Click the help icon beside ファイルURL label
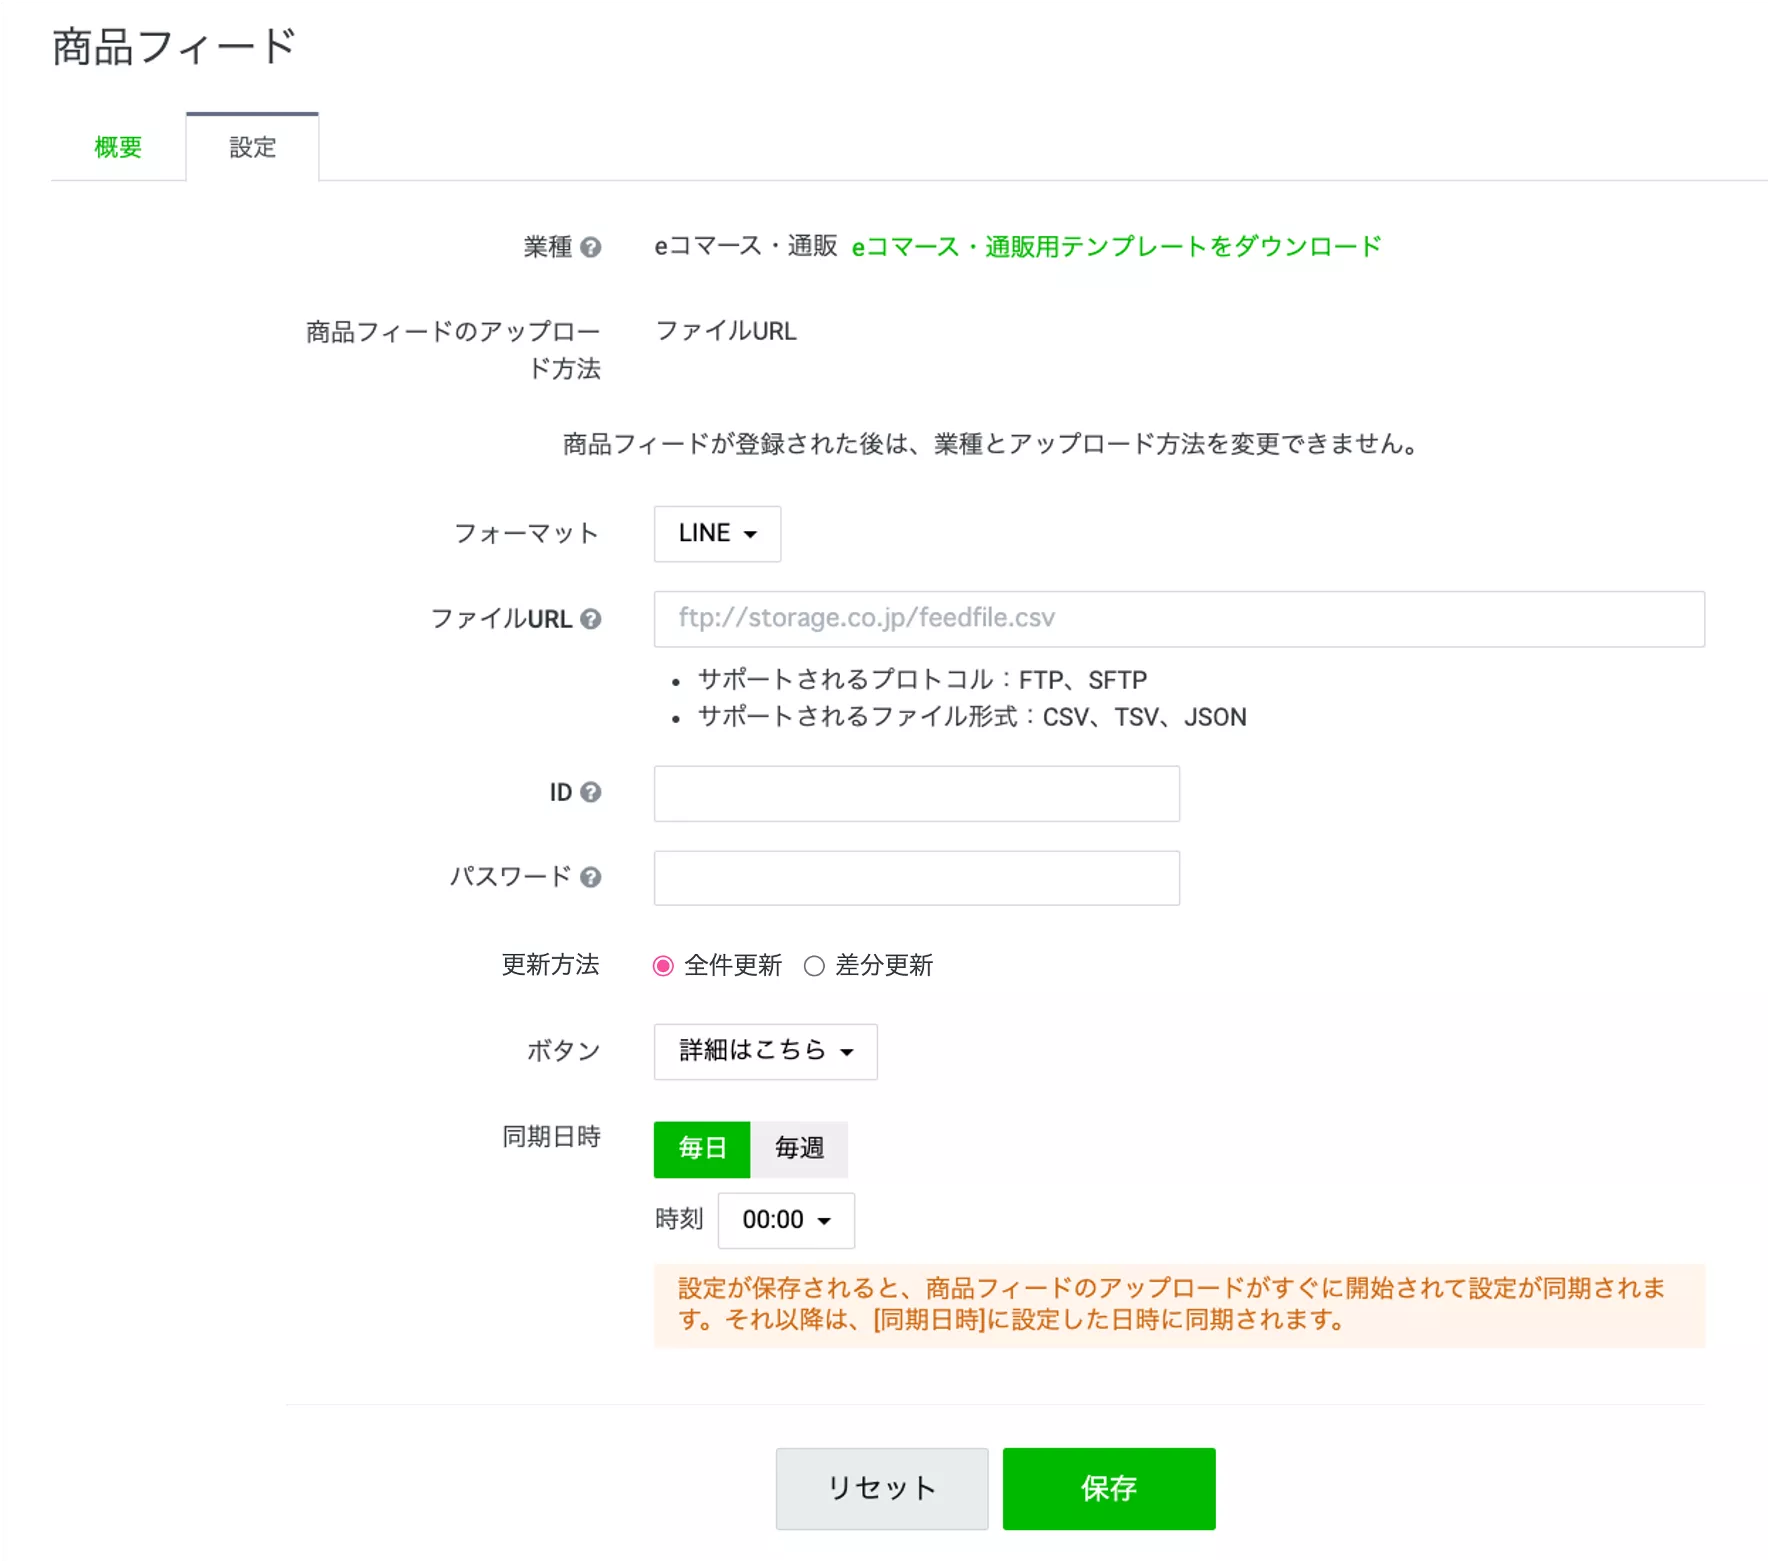 pos(590,619)
